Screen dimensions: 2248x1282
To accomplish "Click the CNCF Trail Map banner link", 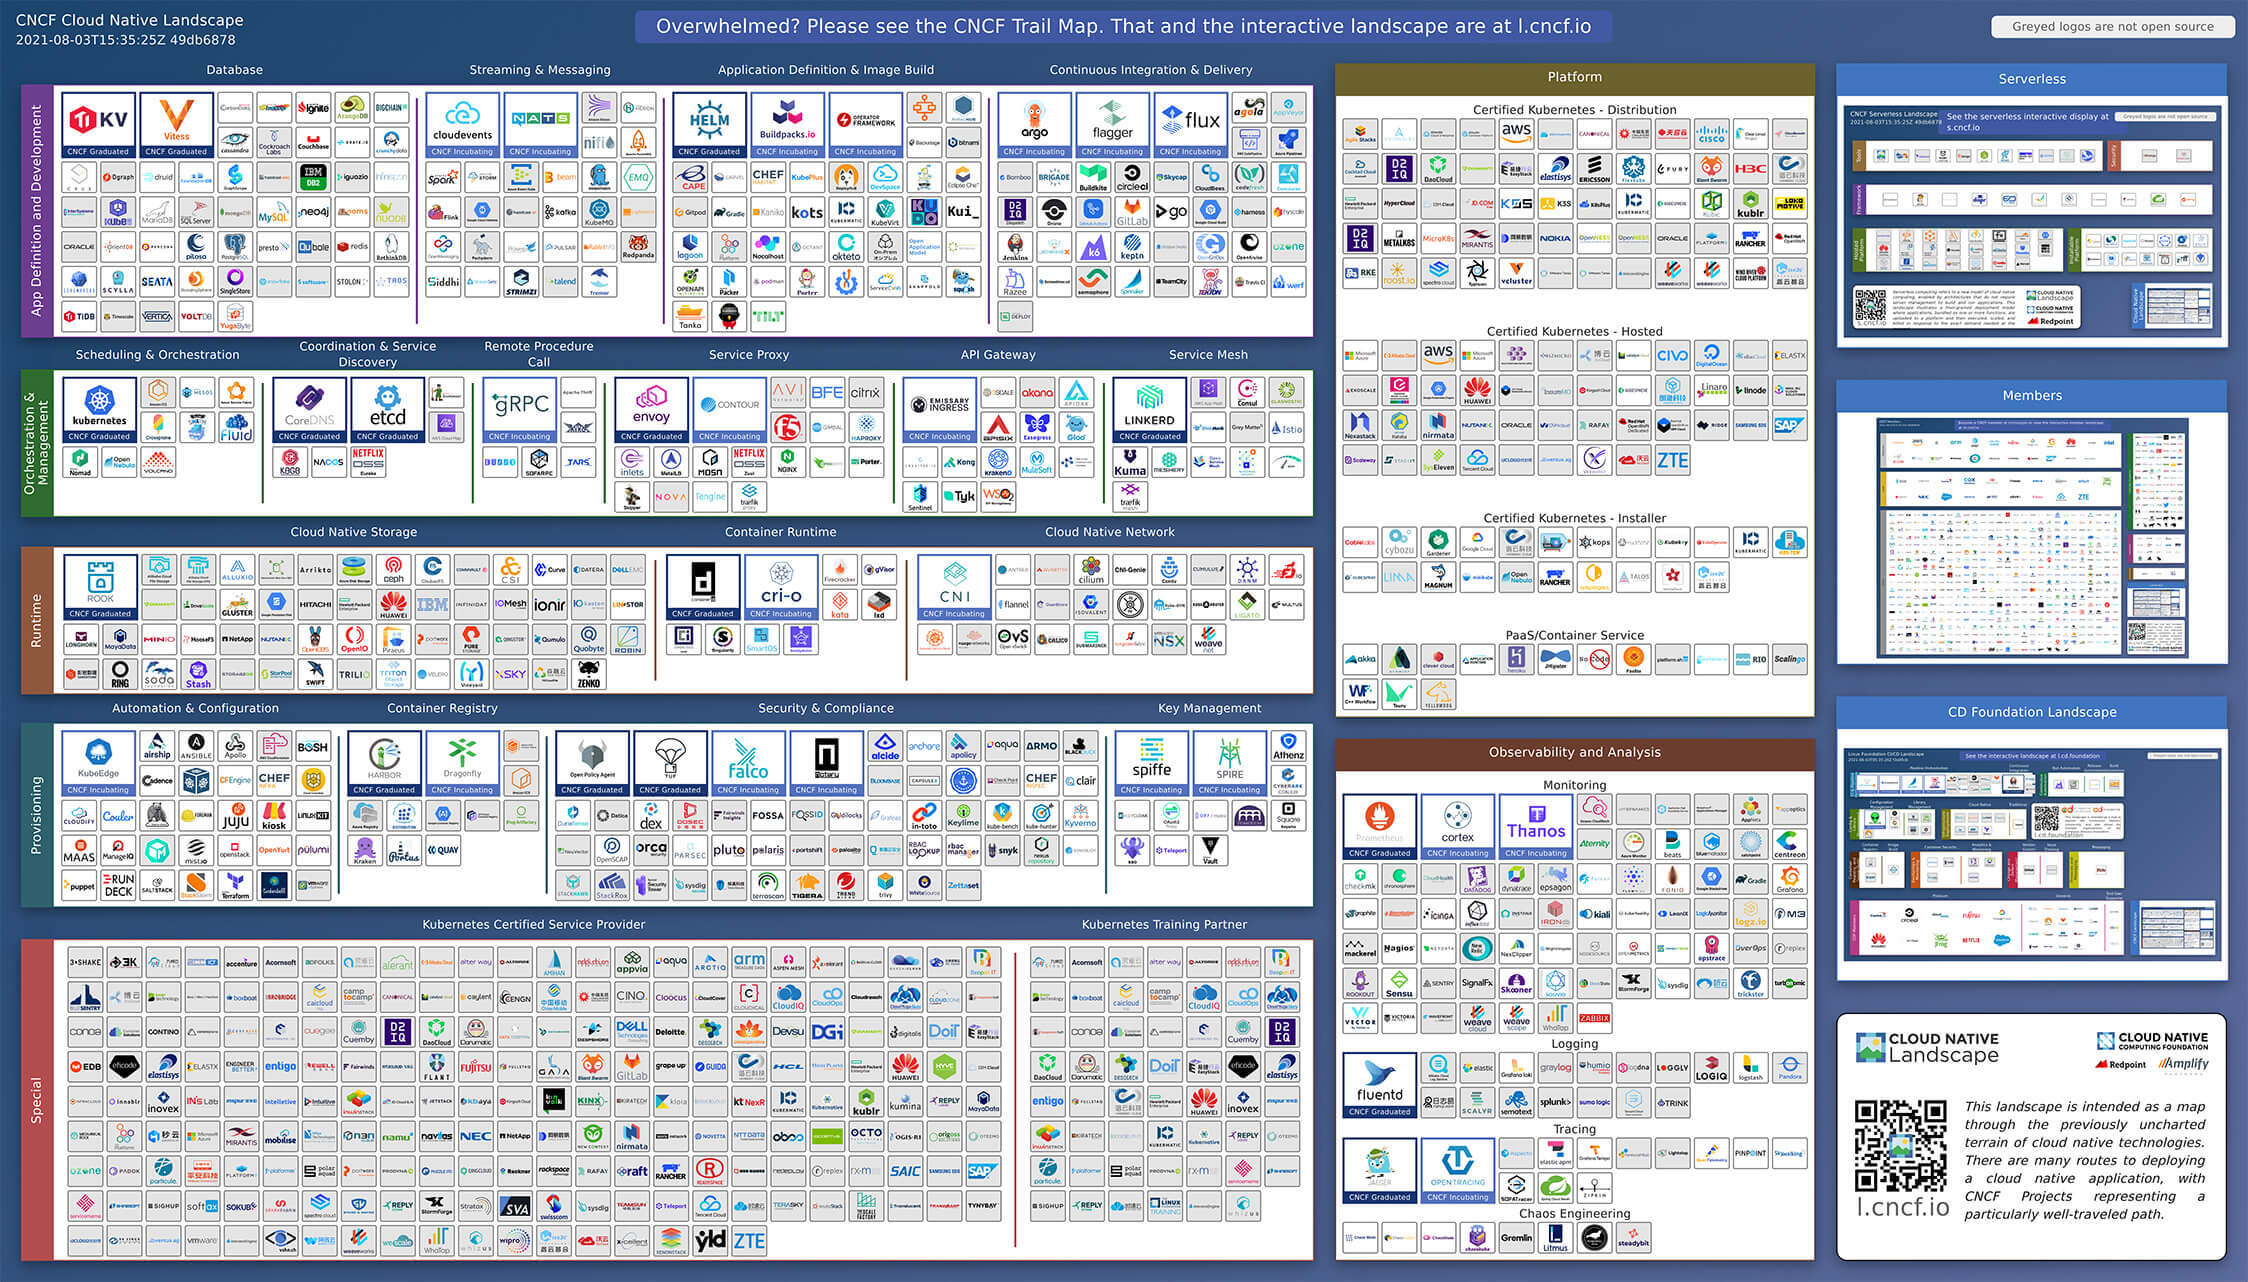I will point(1122,27).
